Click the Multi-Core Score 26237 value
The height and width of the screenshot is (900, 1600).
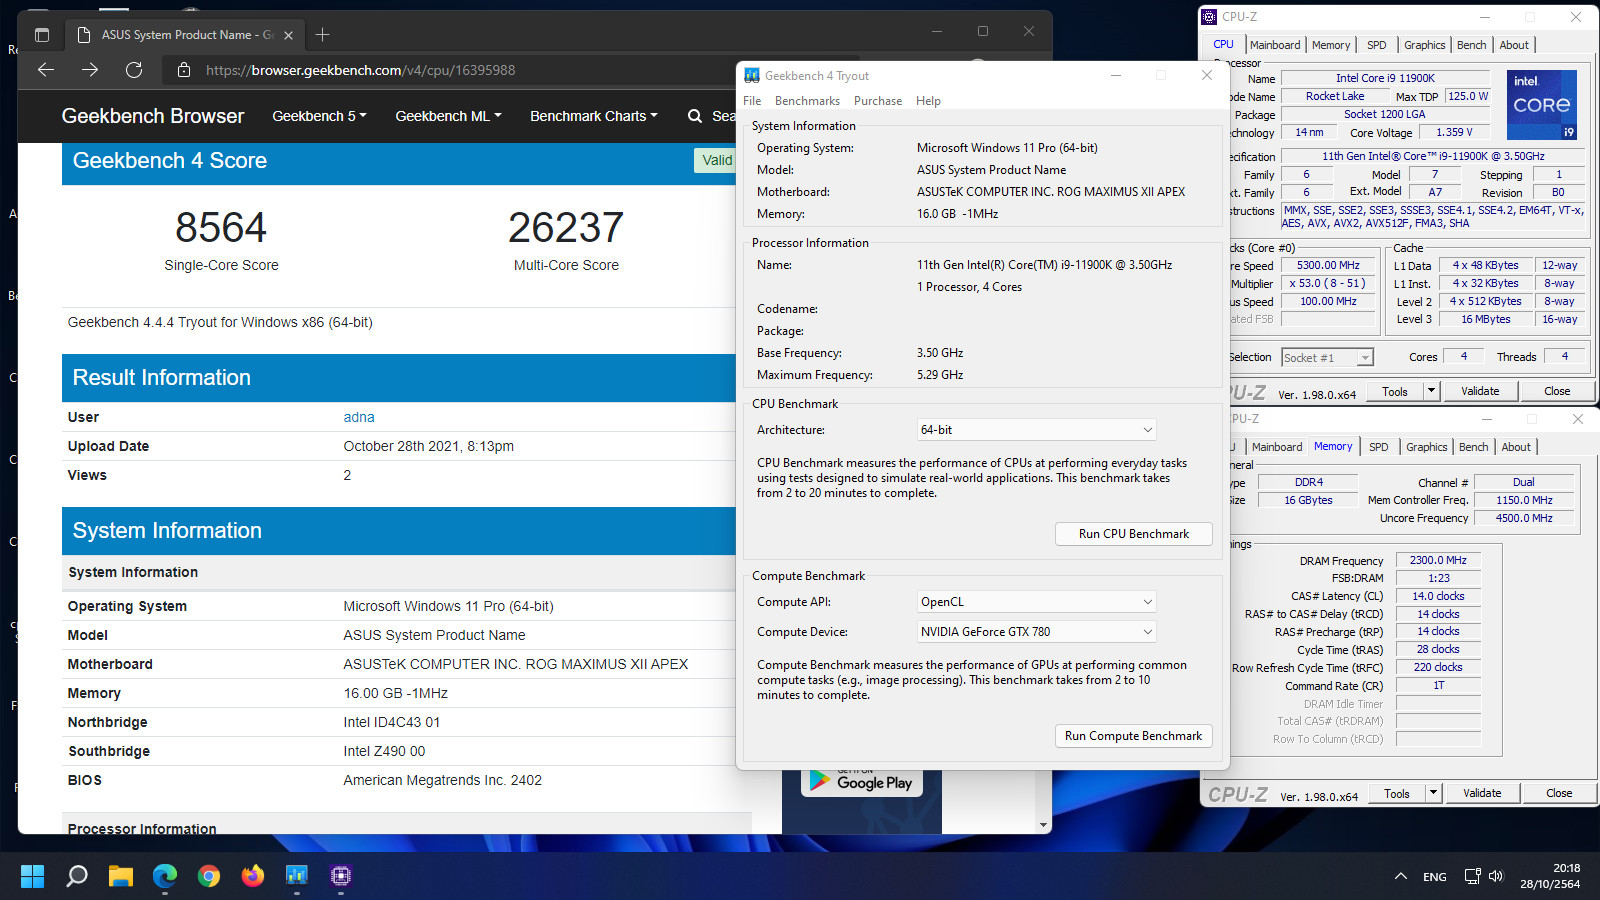pos(566,227)
